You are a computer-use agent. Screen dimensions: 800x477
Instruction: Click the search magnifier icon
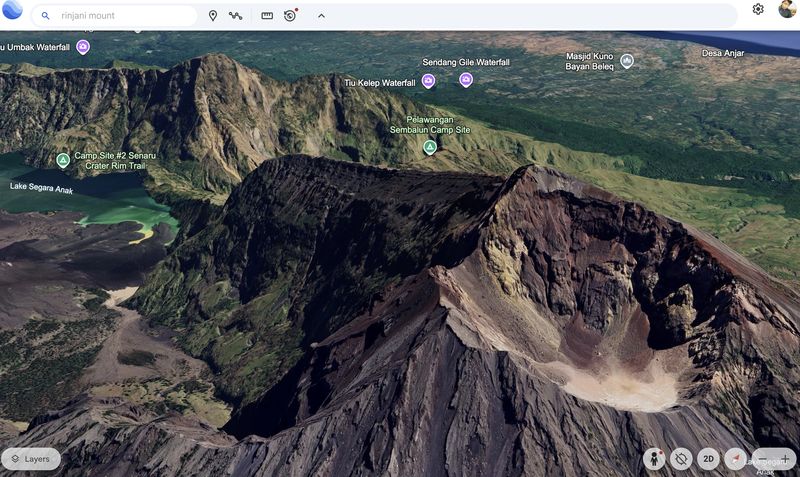pyautogui.click(x=45, y=16)
